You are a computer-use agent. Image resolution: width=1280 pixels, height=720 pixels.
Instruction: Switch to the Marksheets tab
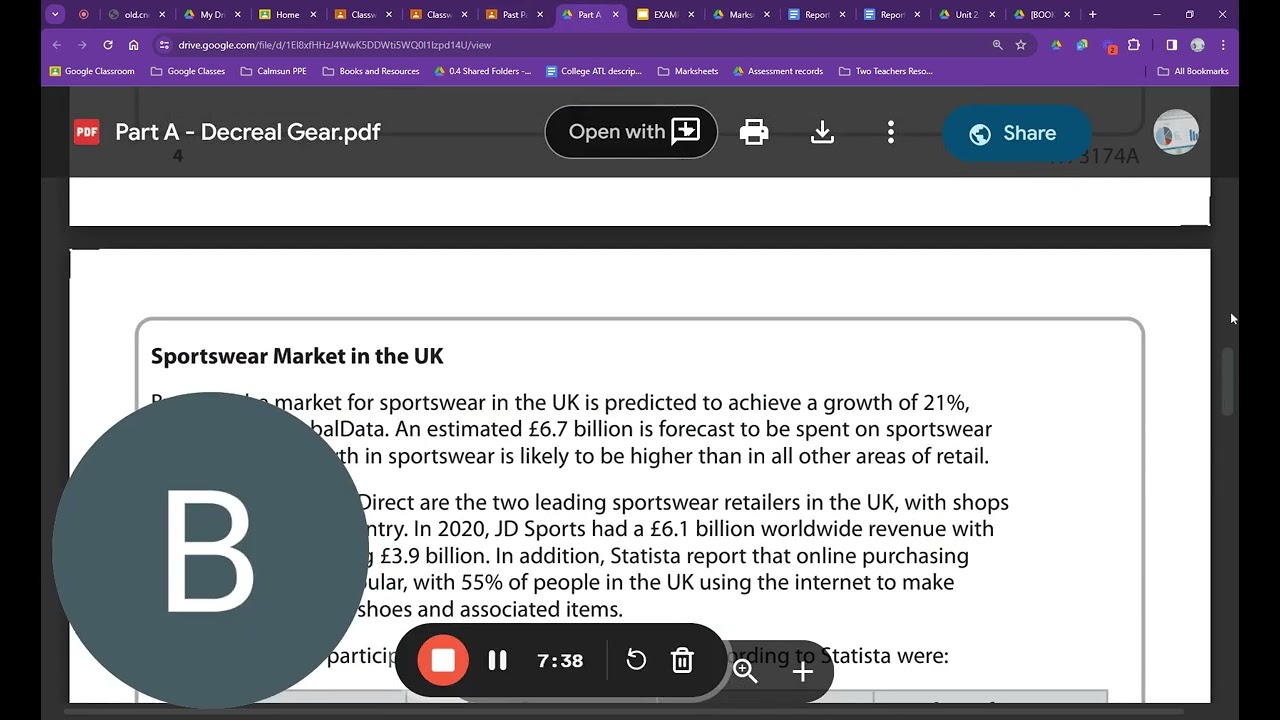pyautogui.click(x=741, y=14)
